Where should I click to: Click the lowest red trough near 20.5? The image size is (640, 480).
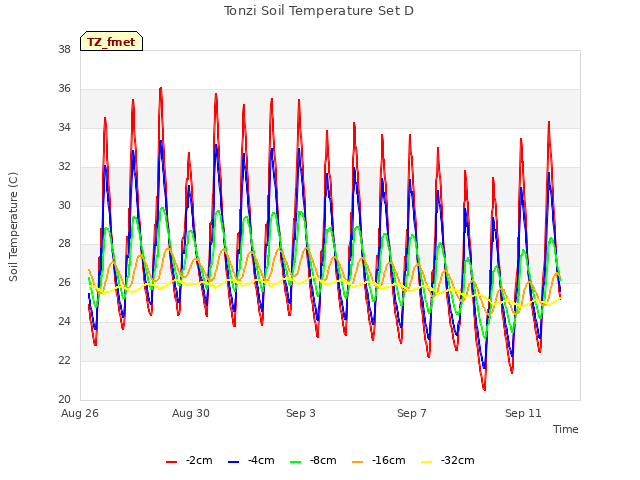pos(484,389)
